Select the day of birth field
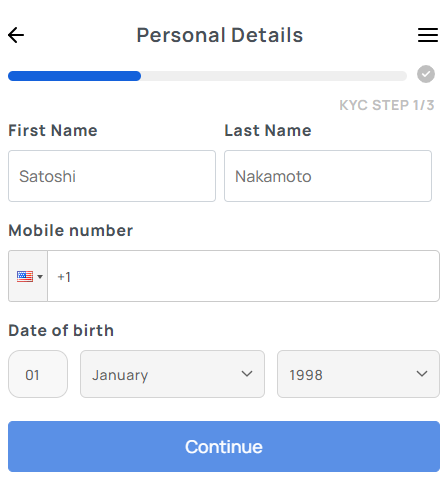Viewport: 448px width, 486px height. tap(38, 374)
